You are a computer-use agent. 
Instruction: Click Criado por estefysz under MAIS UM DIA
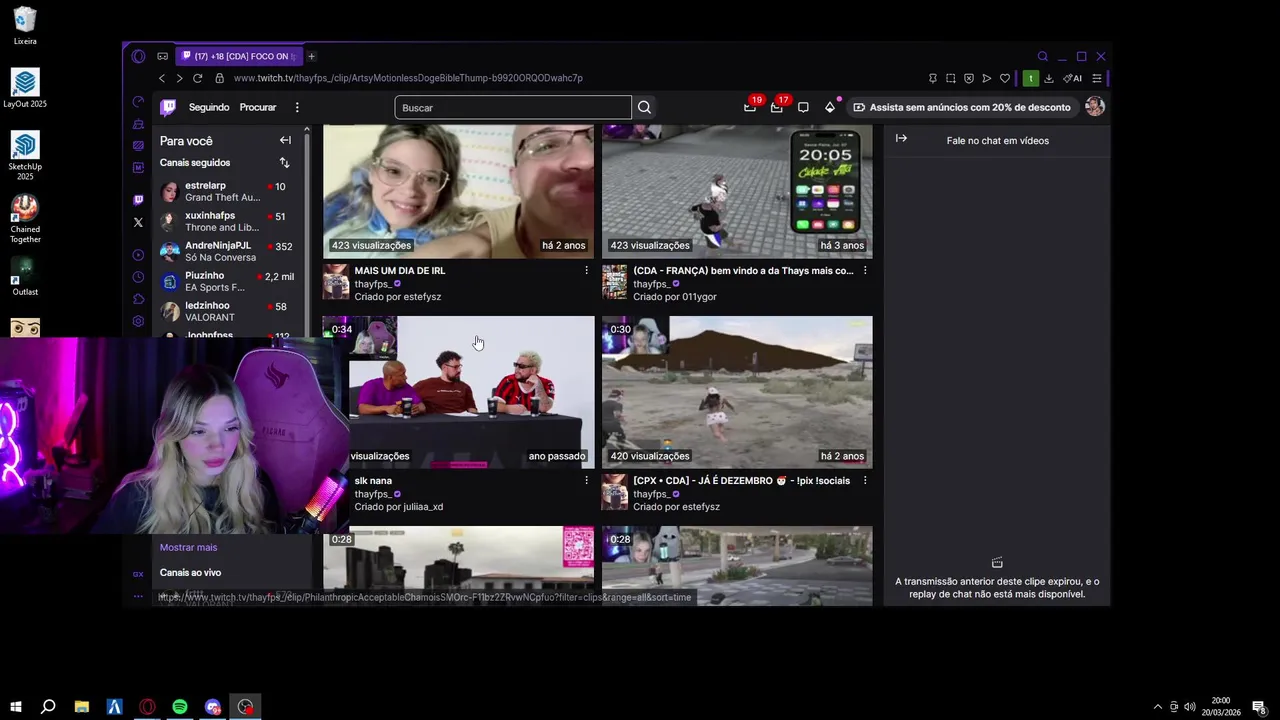398,297
